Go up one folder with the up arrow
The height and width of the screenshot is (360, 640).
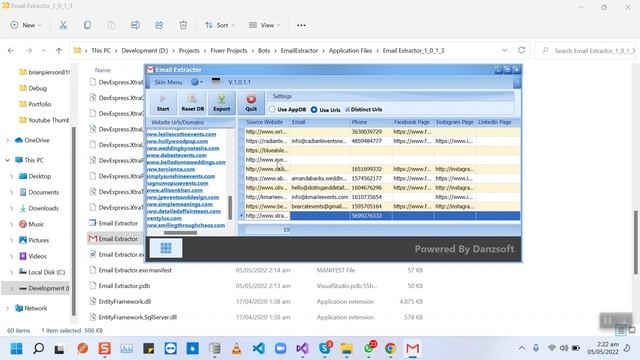[x=59, y=51]
